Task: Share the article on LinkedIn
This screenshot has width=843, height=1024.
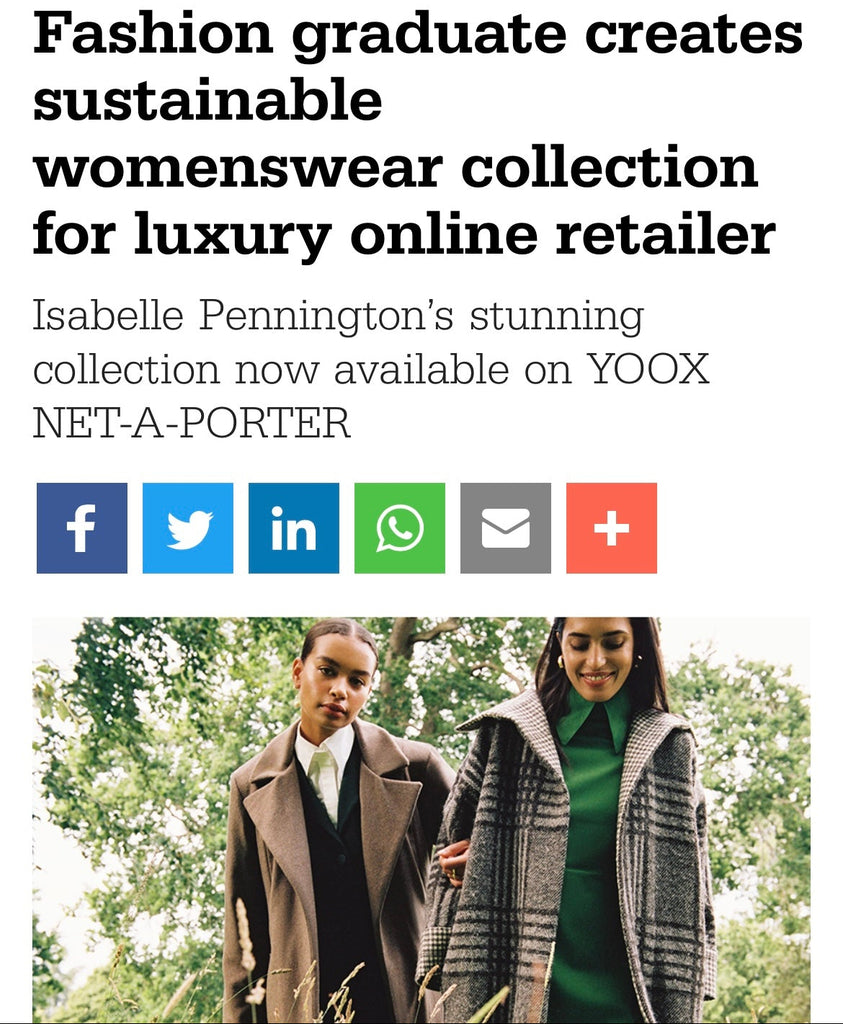Action: 294,528
